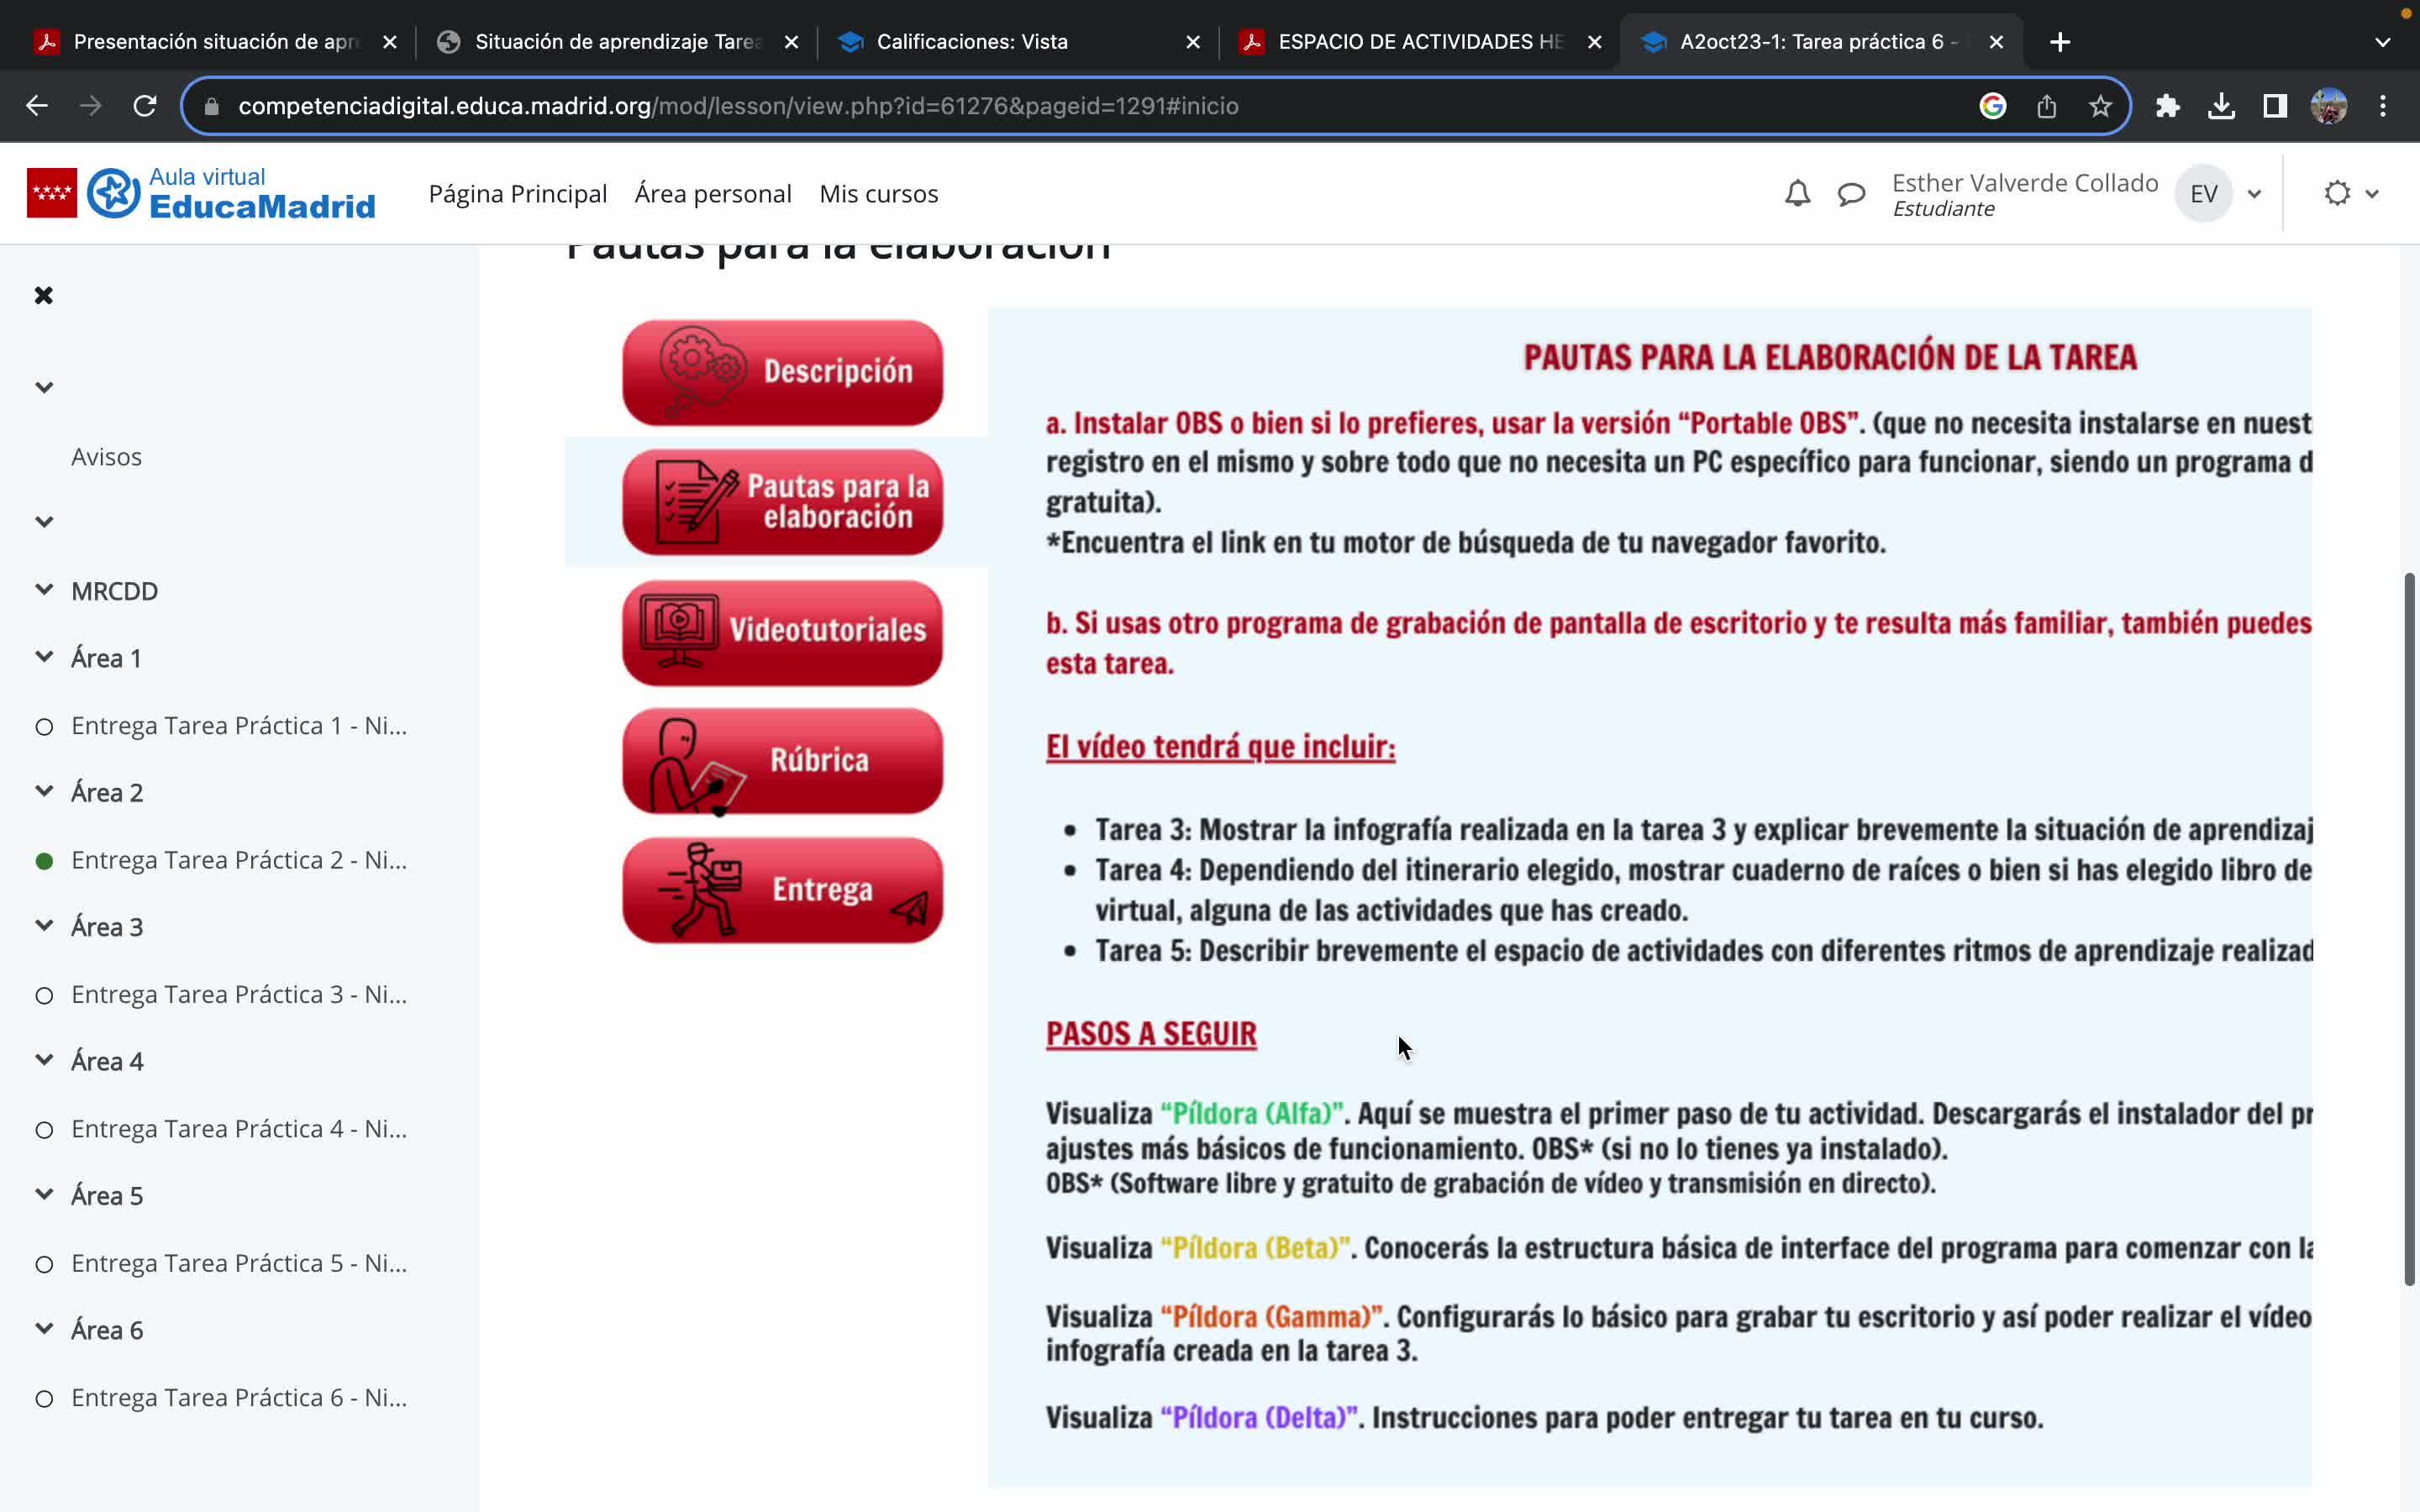Close the course index sidebar X
This screenshot has height=1512, width=2420.
click(44, 295)
